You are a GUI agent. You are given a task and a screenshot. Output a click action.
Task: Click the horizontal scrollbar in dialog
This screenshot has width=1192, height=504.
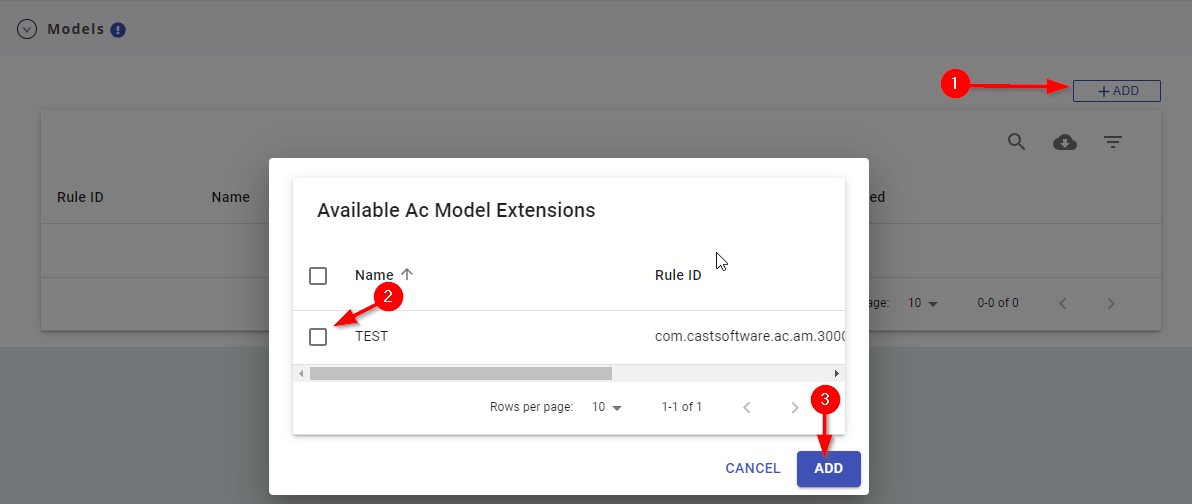[x=460, y=373]
